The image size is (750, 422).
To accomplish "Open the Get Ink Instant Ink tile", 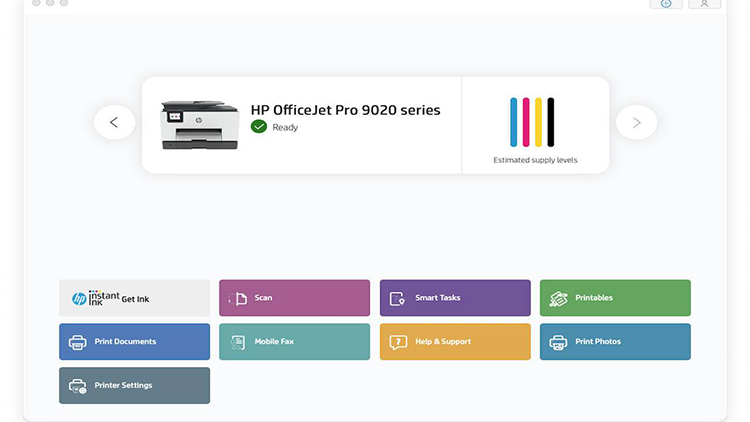I will click(134, 298).
